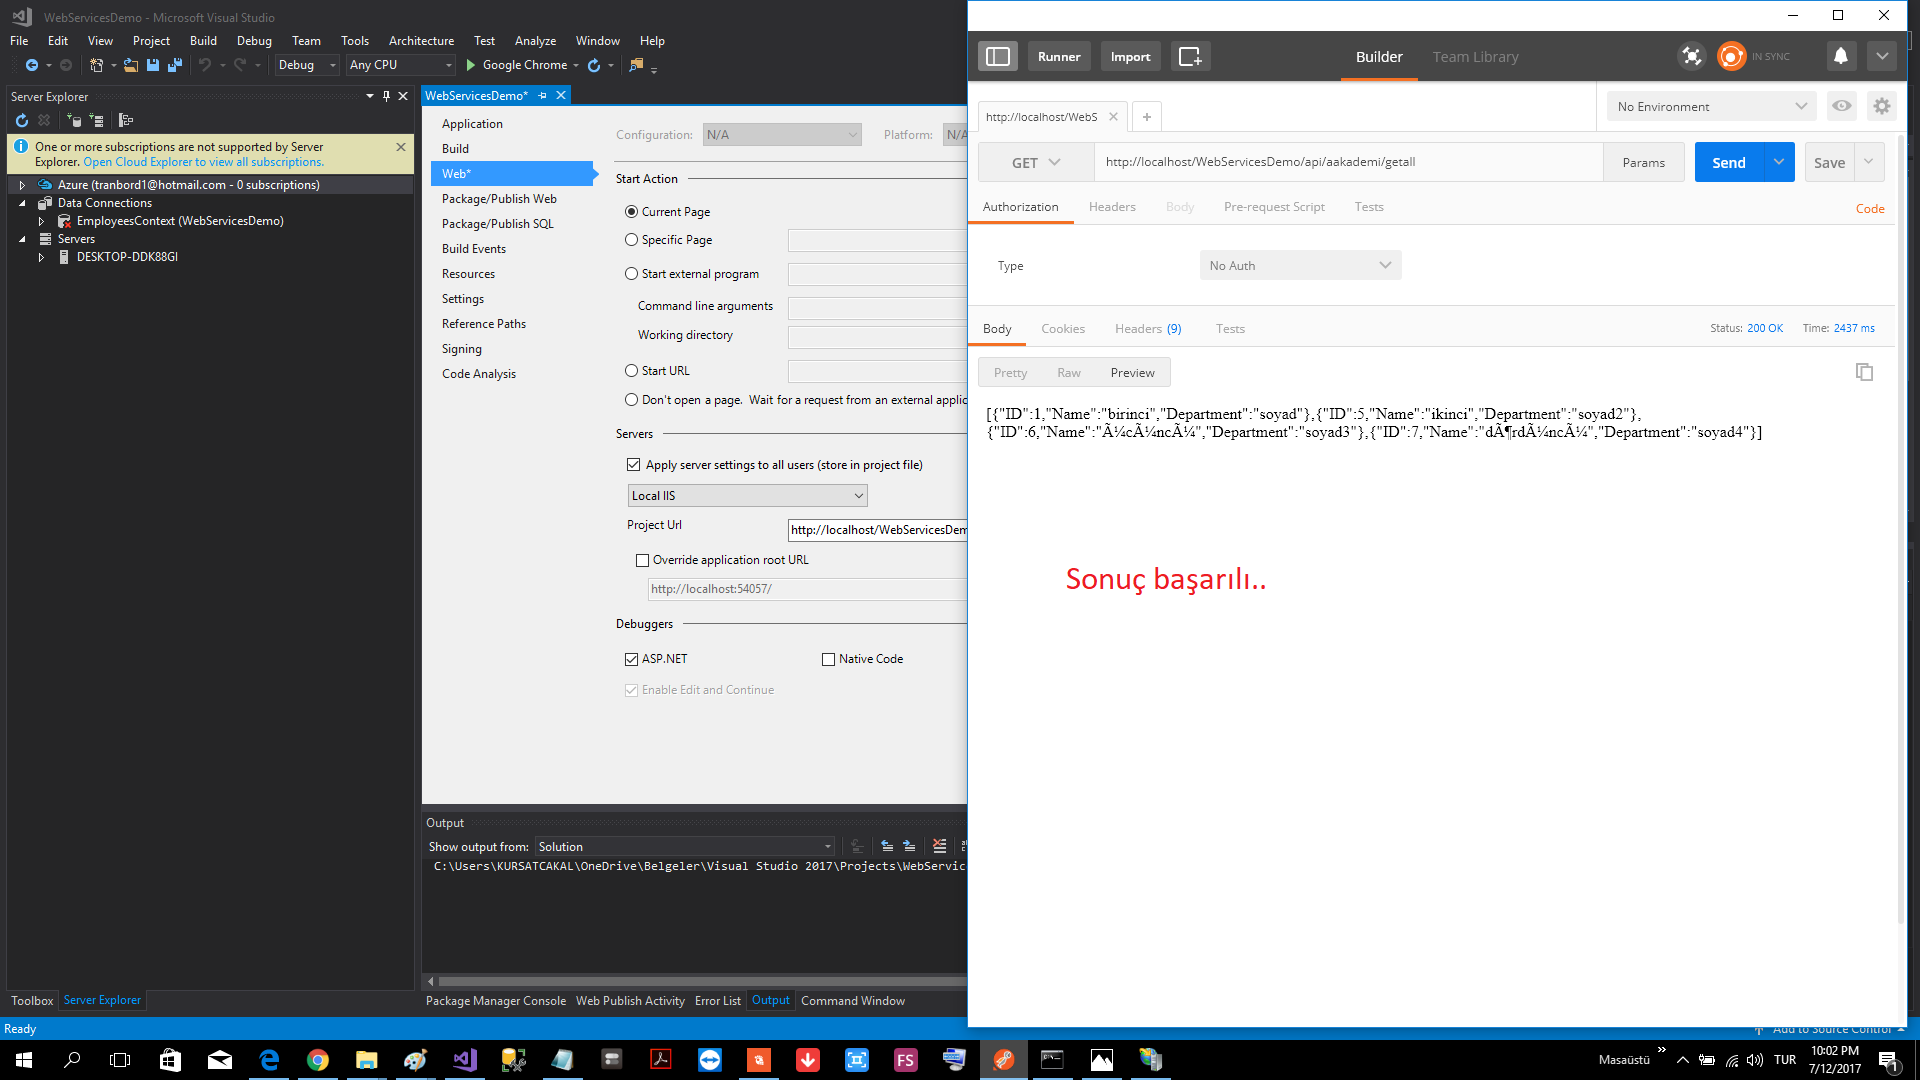Open a new Postman window
The width and height of the screenshot is (1920, 1080).
(x=1190, y=57)
